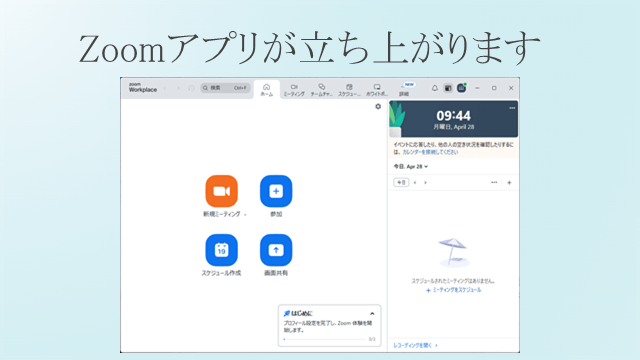
Task: Switch to the Meetings (ミーティング) tab
Action: coord(294,90)
